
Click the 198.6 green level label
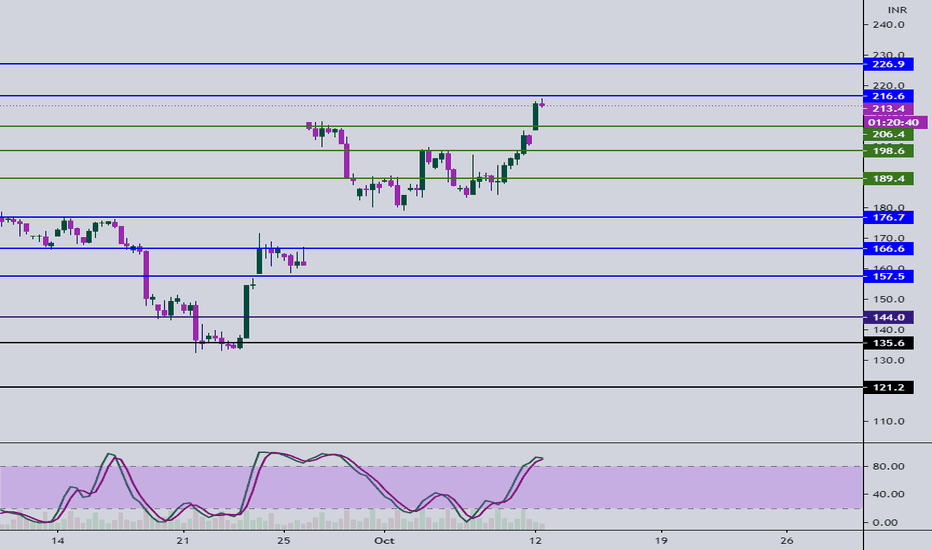pos(888,151)
